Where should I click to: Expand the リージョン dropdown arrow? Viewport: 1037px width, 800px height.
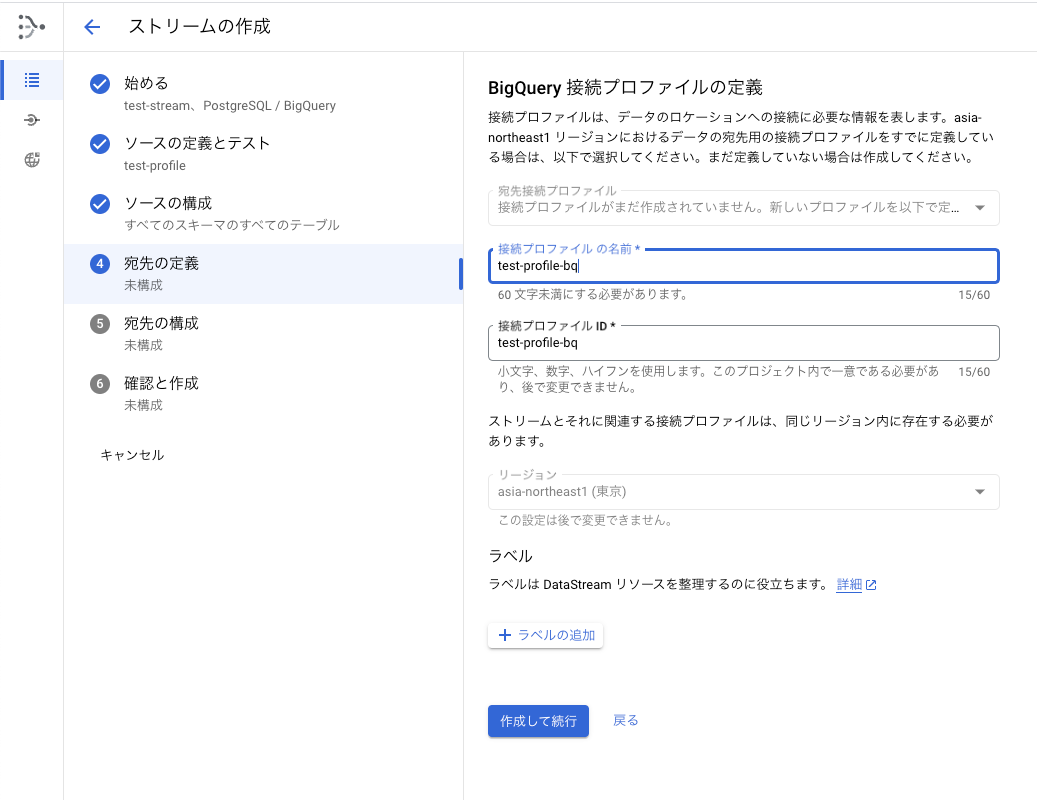click(x=980, y=492)
